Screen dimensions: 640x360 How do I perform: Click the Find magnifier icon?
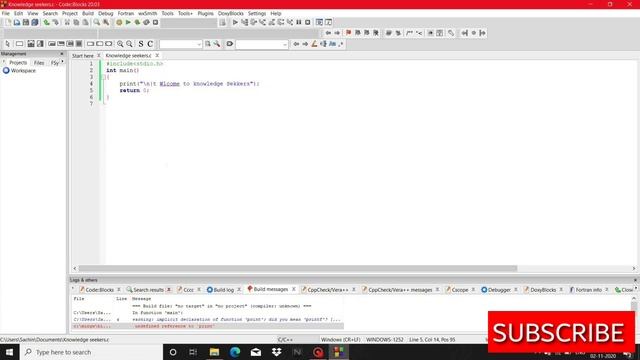coord(97,22)
